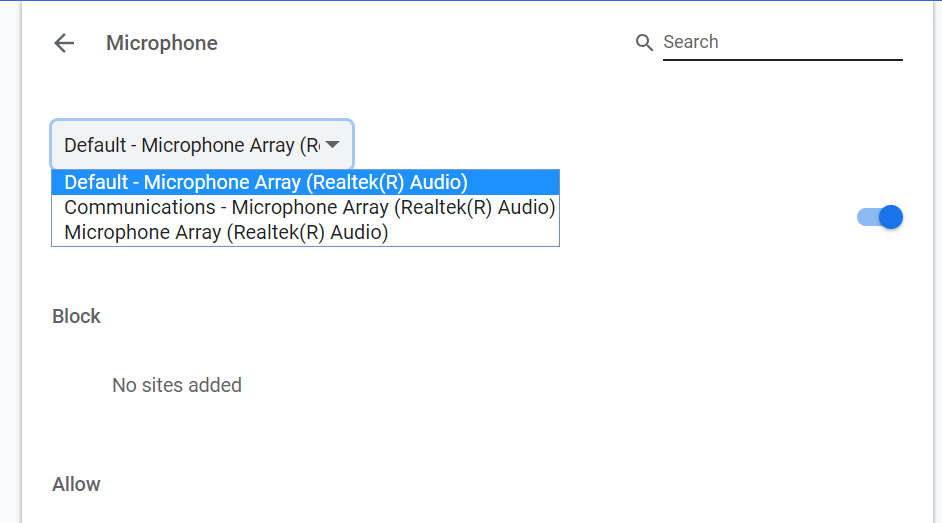
Task: Focus the Search settings text field
Action: click(782, 42)
